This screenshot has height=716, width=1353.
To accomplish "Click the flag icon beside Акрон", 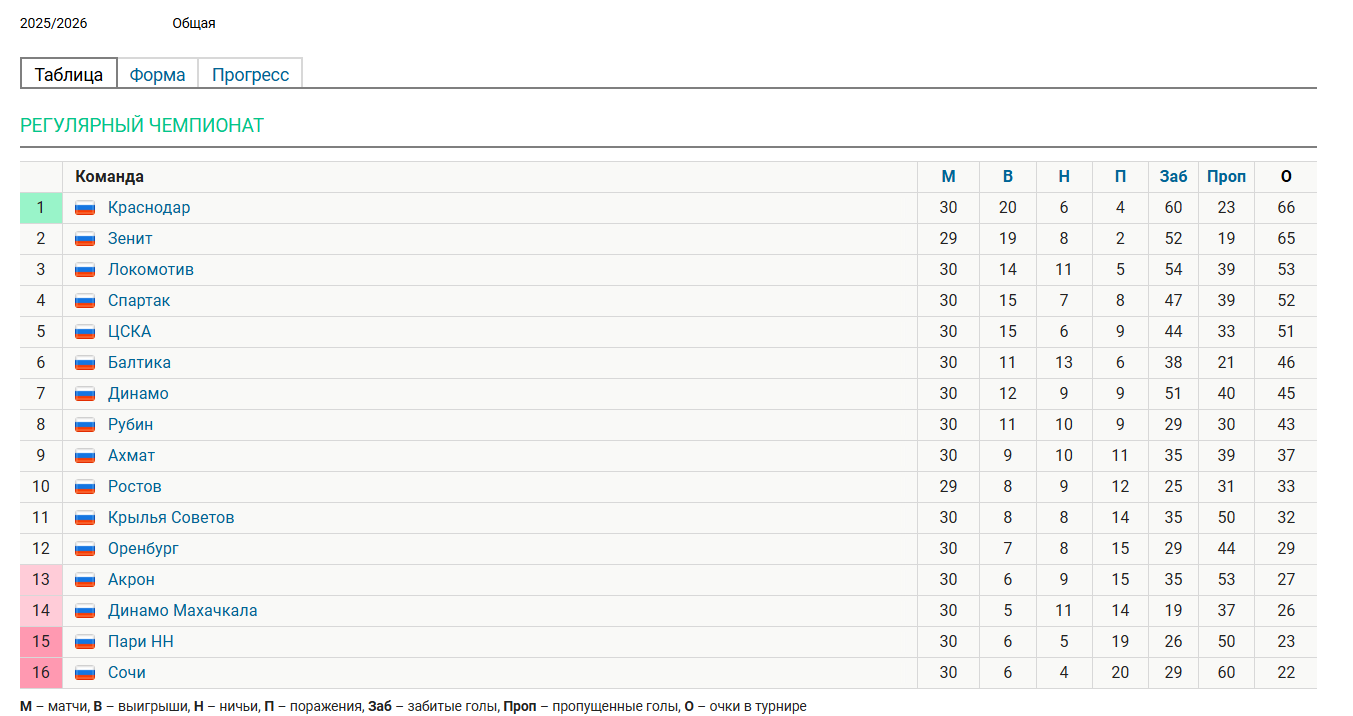I will (x=85, y=580).
